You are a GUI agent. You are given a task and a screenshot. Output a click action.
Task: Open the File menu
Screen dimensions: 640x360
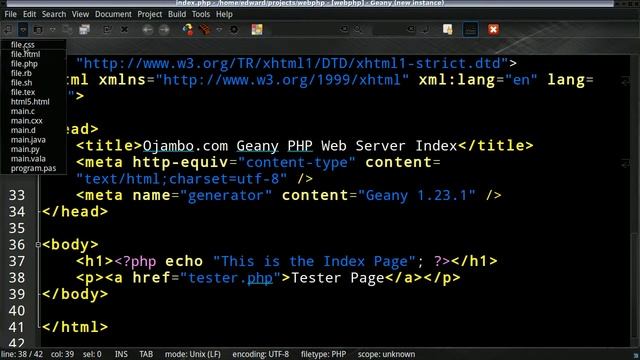click(x=11, y=14)
